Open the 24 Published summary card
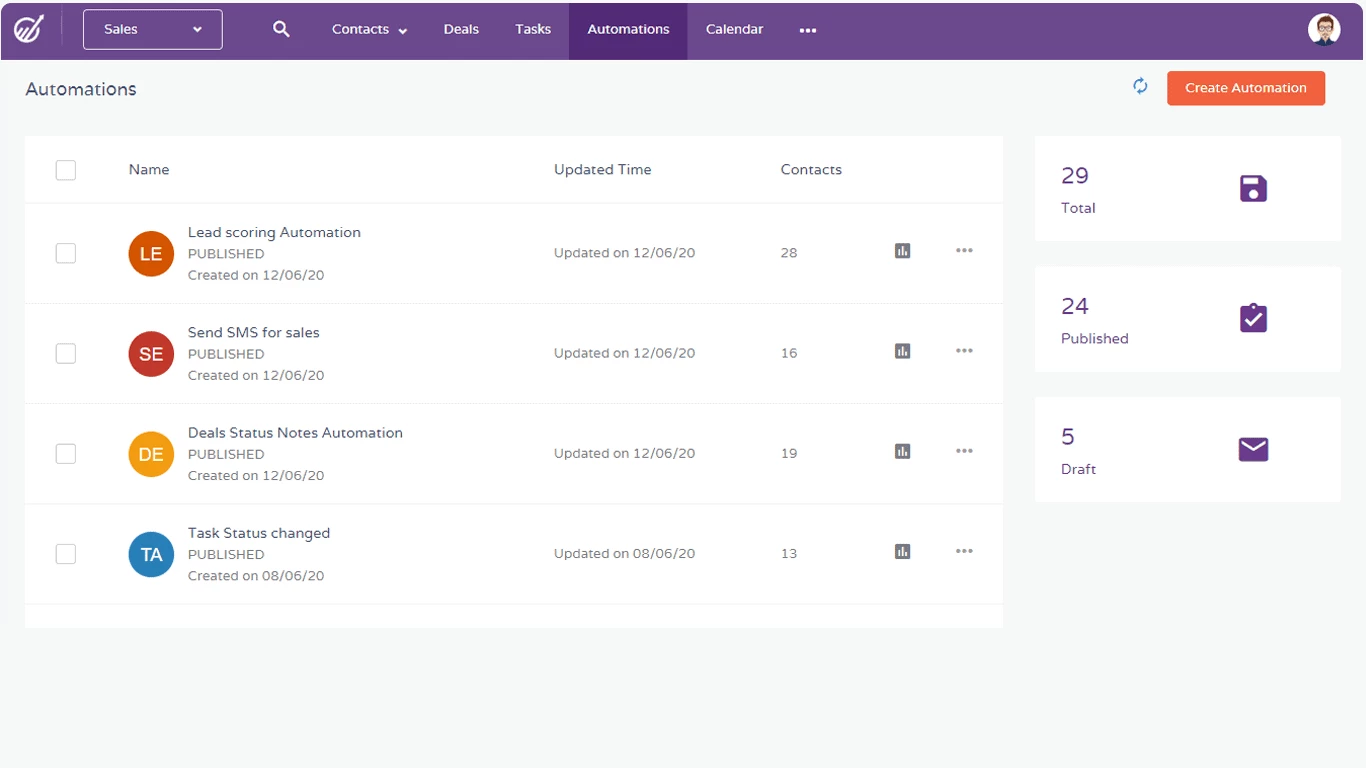This screenshot has width=1366, height=768. click(1188, 319)
